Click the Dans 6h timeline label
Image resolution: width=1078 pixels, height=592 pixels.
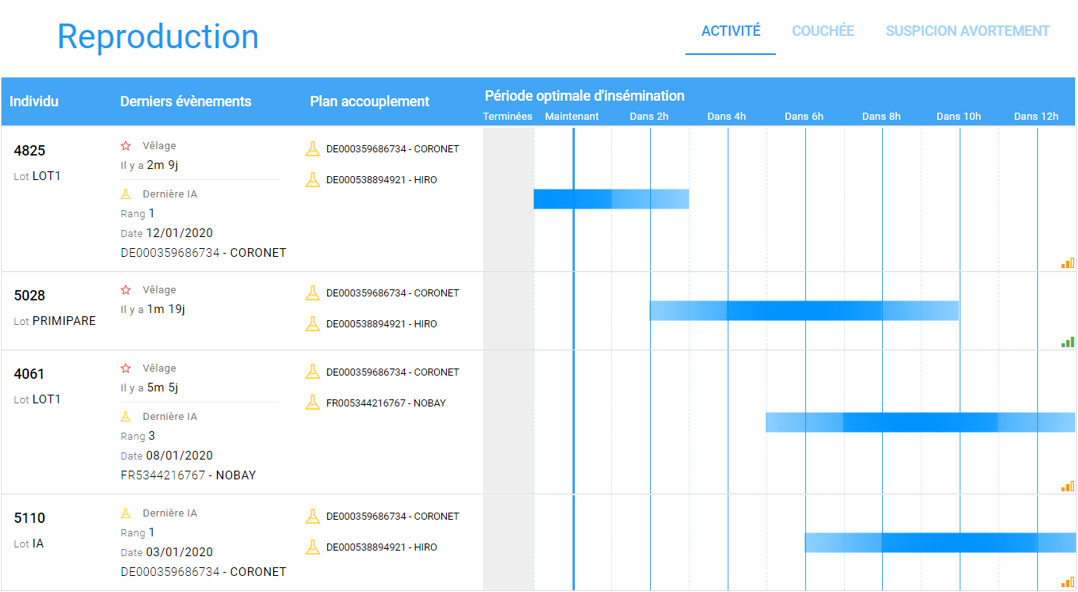[804, 116]
